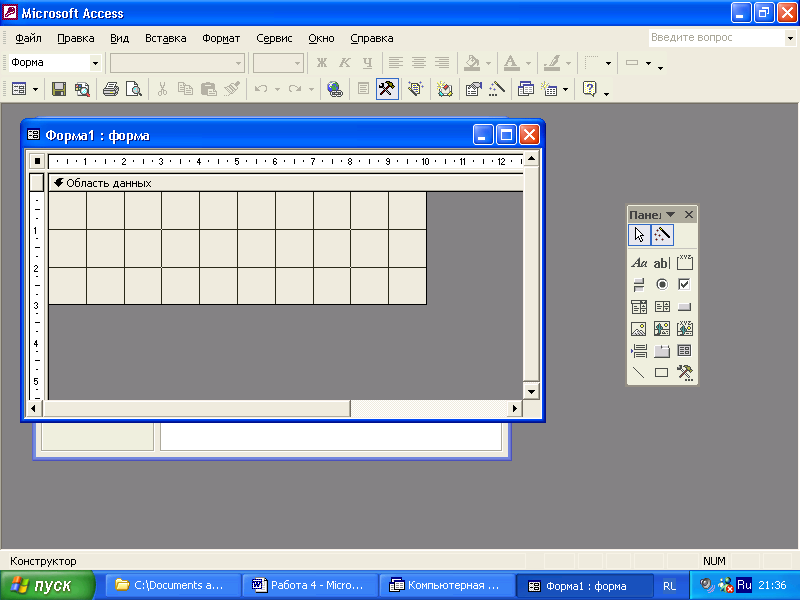Select the Line tool
Screen dimensions: 800x600
click(x=639, y=372)
